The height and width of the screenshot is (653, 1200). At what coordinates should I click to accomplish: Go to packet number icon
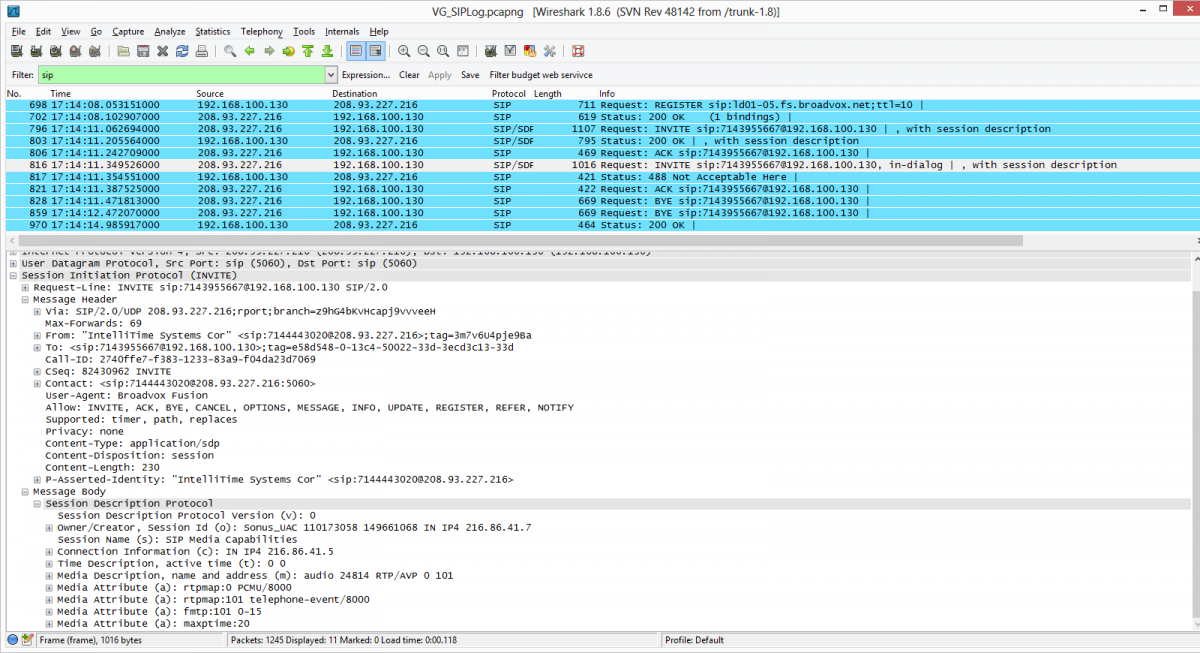(288, 51)
